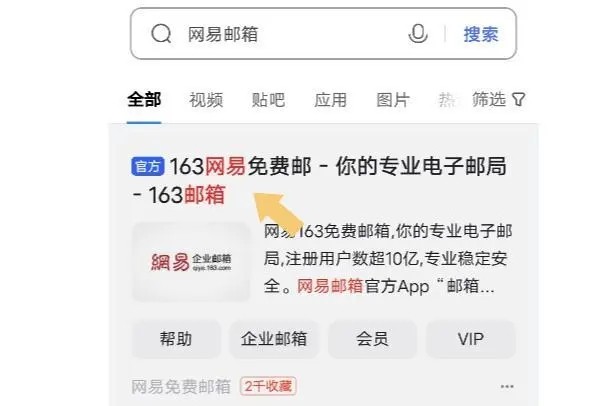Open the filter funnel icon
The image size is (608, 406).
518,100
